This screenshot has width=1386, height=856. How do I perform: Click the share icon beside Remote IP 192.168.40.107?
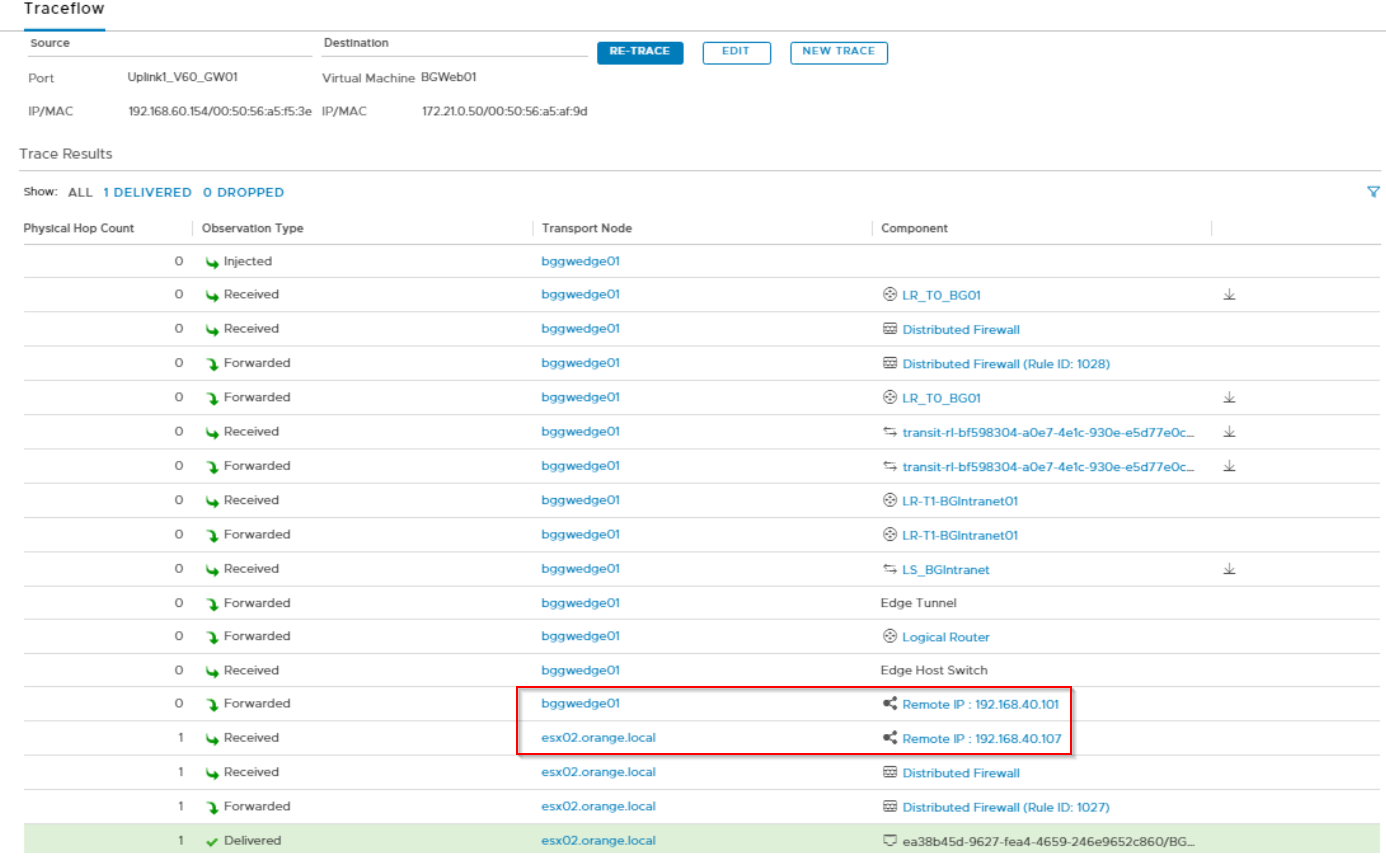coord(888,737)
